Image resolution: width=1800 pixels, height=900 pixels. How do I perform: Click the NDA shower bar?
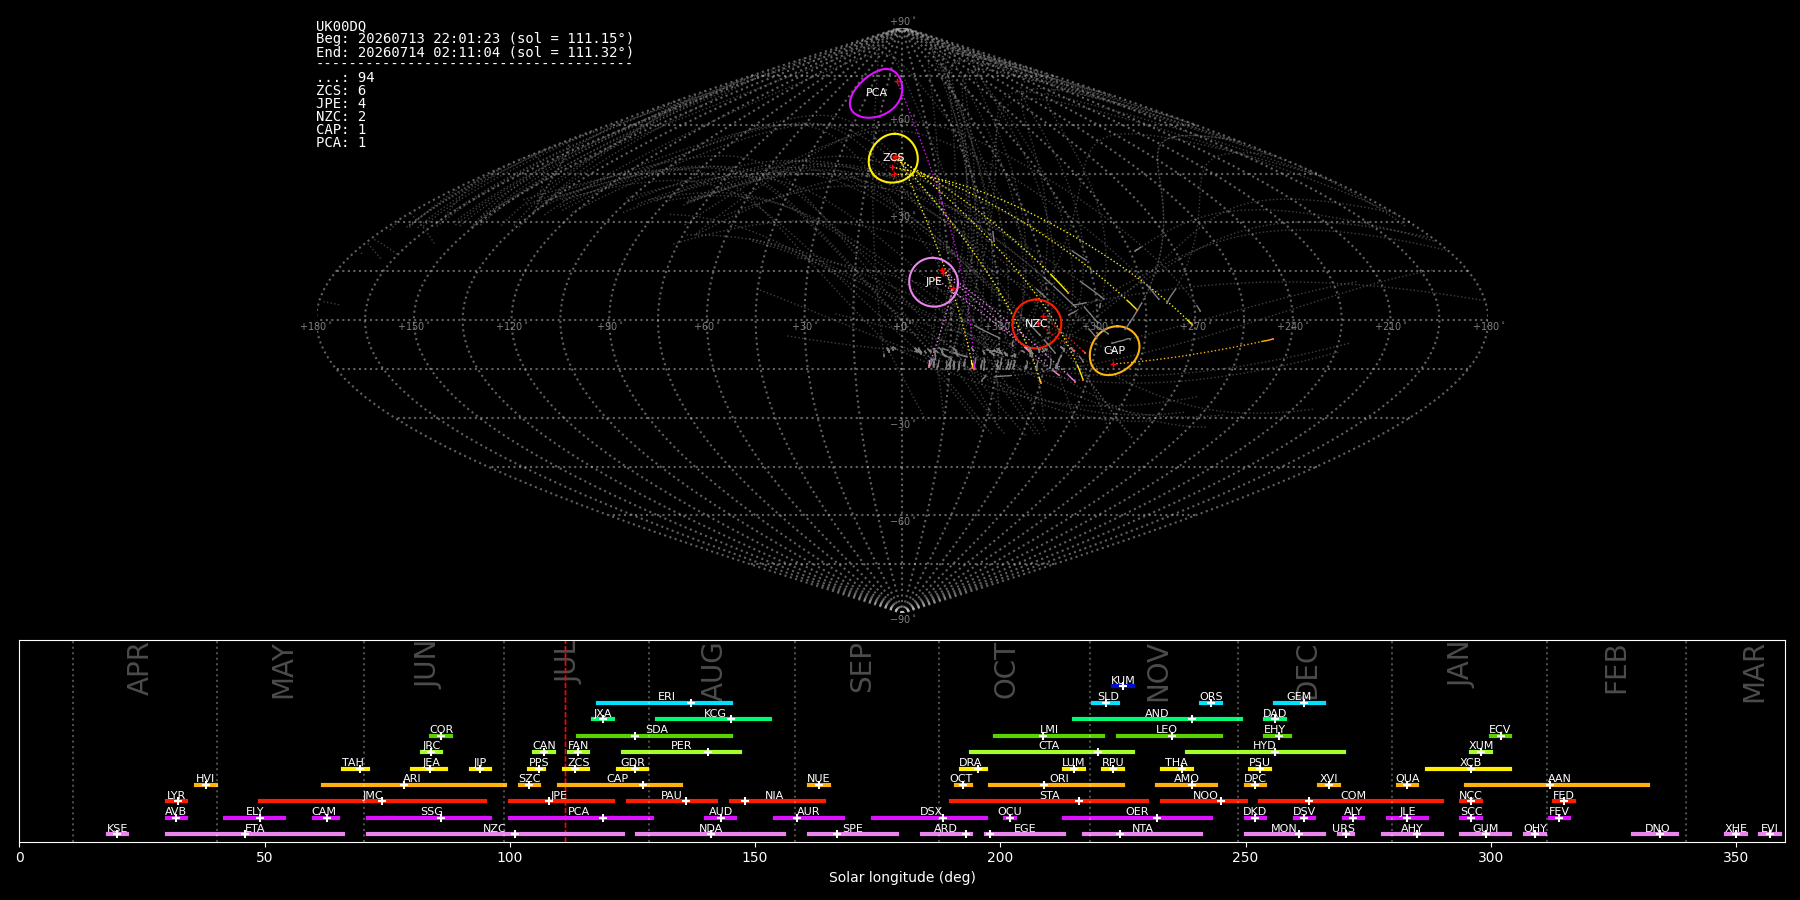tap(710, 834)
